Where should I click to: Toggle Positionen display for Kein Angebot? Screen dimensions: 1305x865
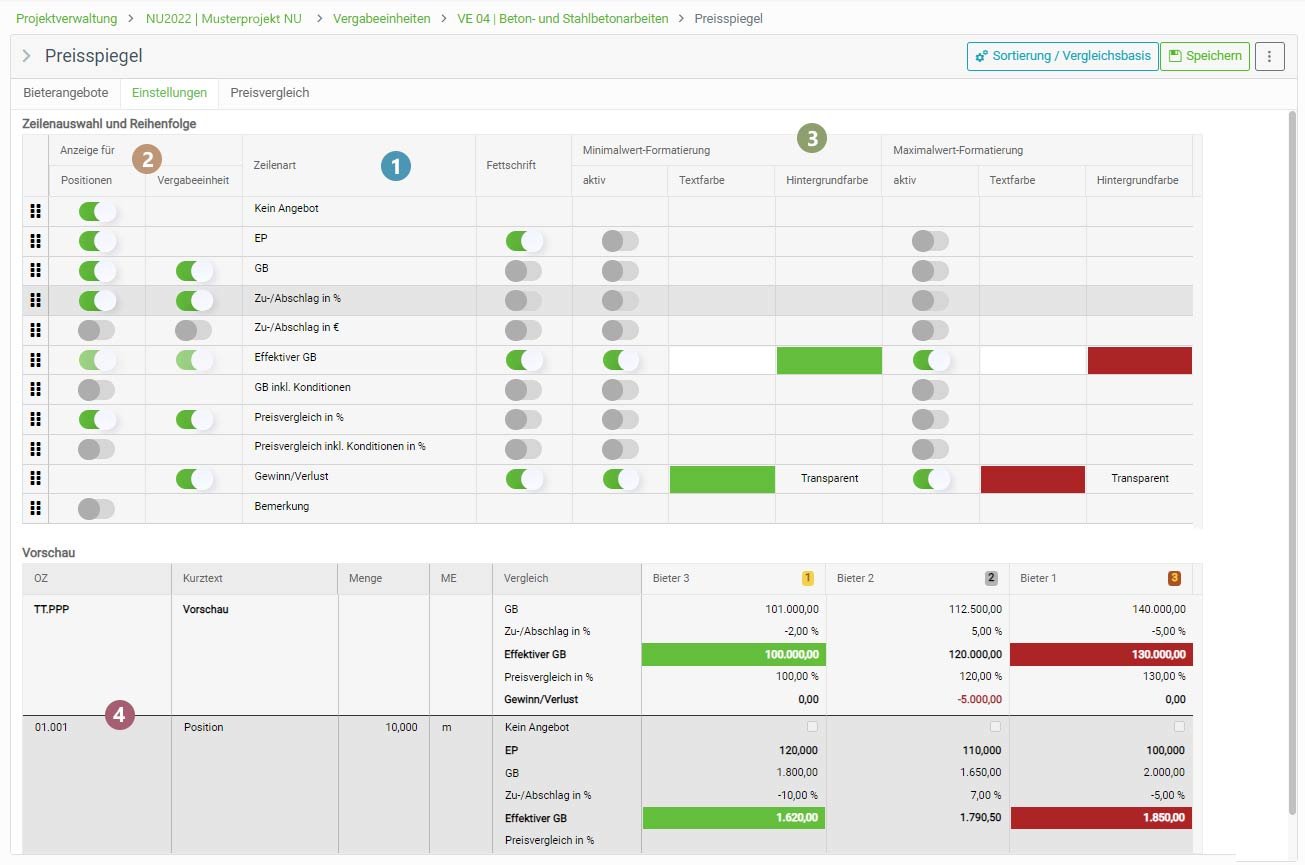97,211
